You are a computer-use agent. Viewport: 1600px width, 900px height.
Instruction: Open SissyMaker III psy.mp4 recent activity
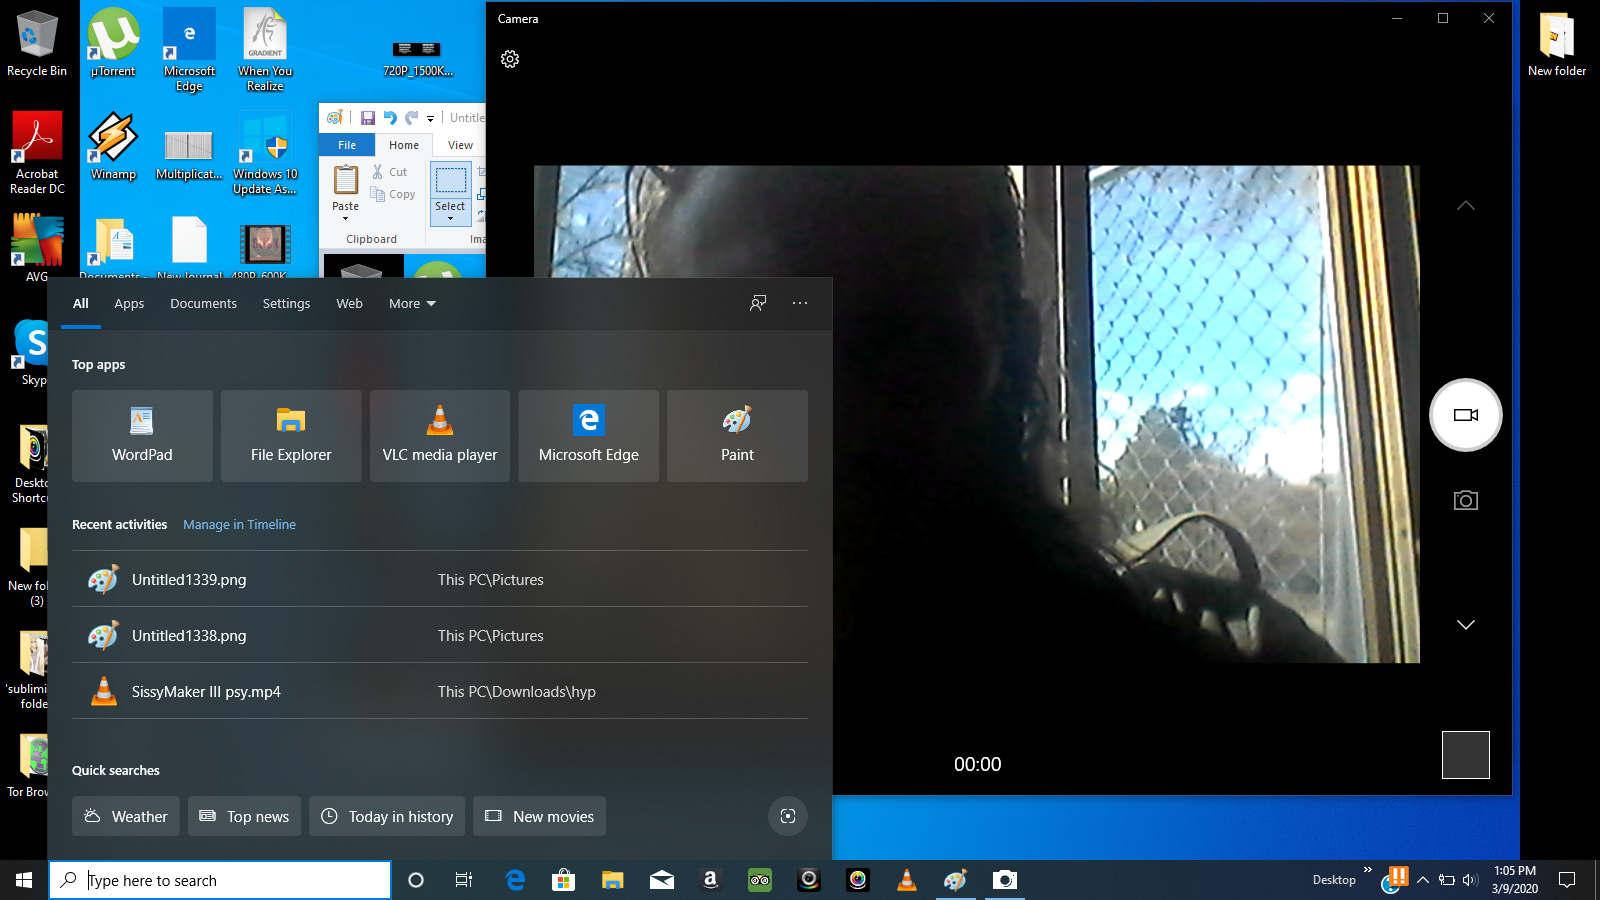tap(440, 692)
